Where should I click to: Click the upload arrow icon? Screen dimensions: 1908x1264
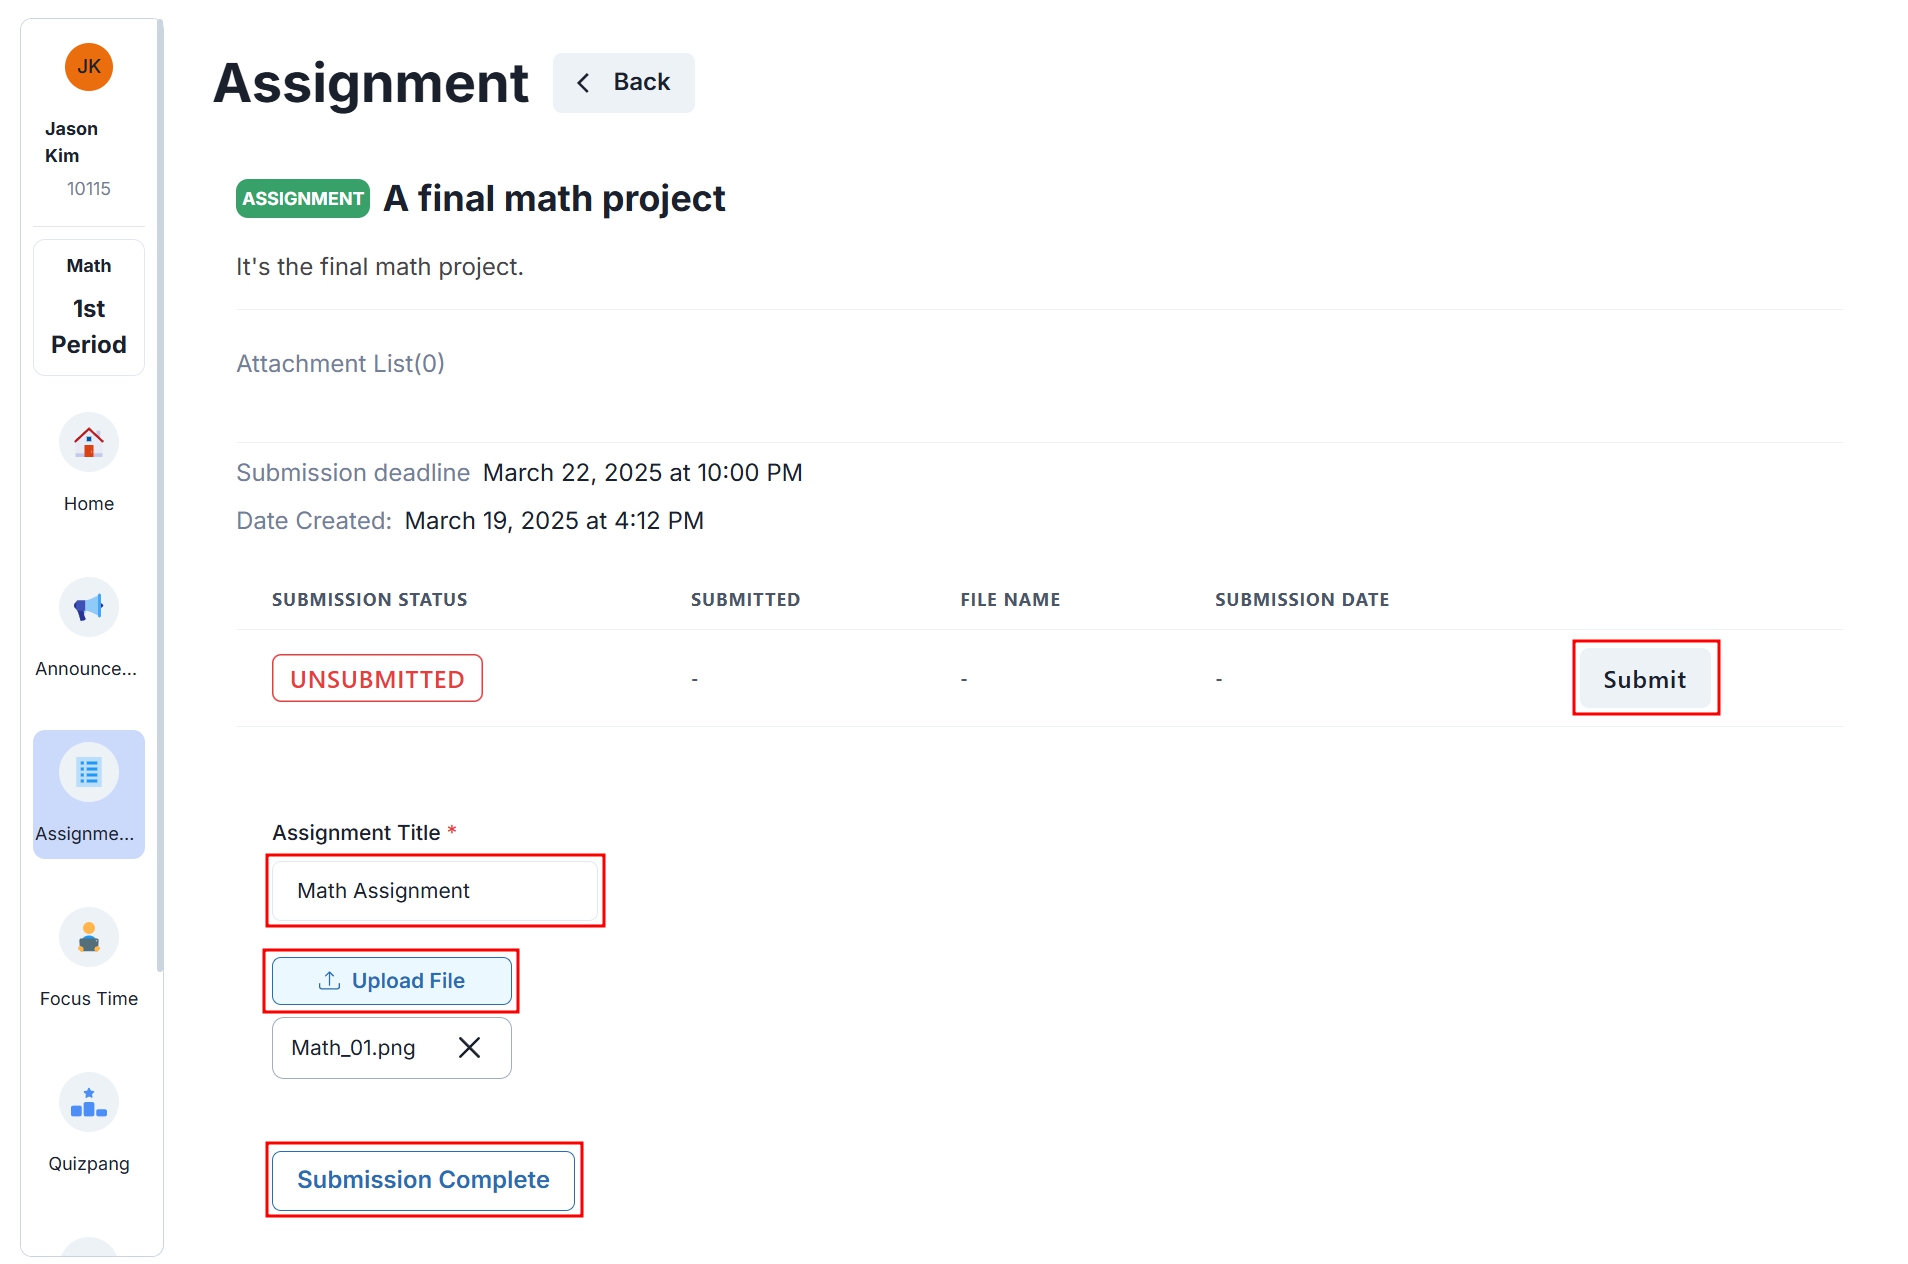click(329, 981)
